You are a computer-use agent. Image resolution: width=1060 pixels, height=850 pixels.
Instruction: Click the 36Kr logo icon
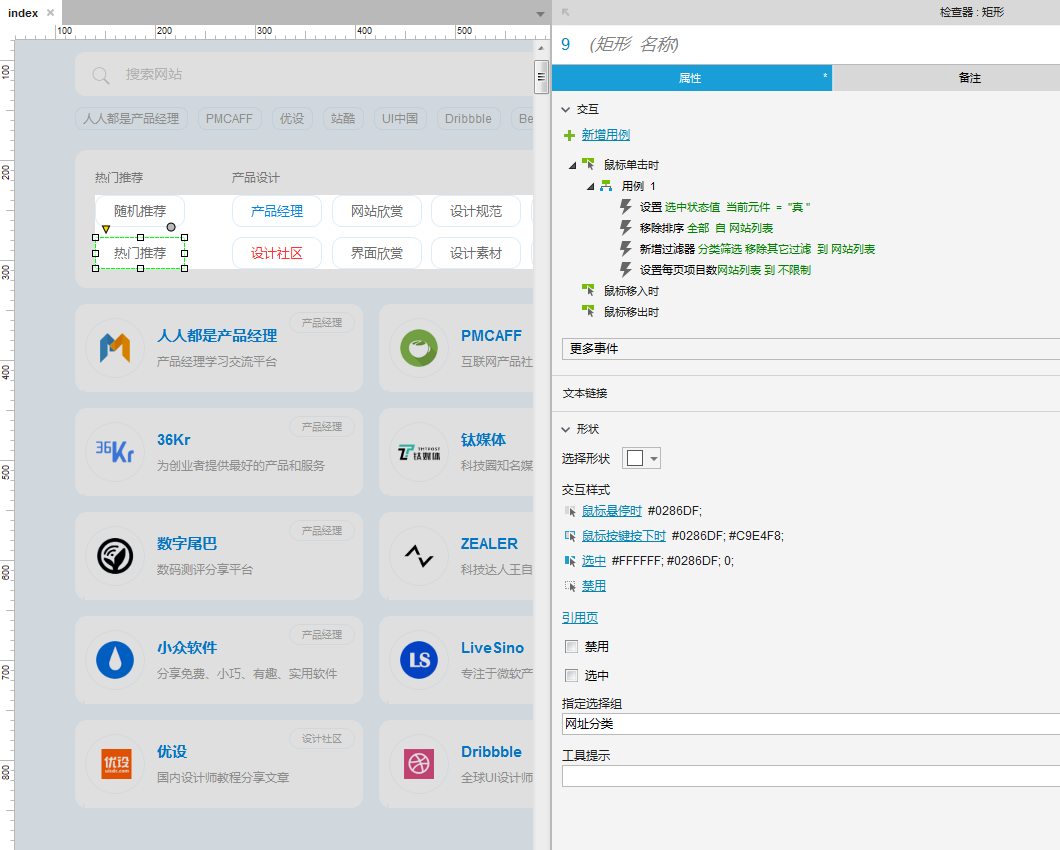click(115, 451)
